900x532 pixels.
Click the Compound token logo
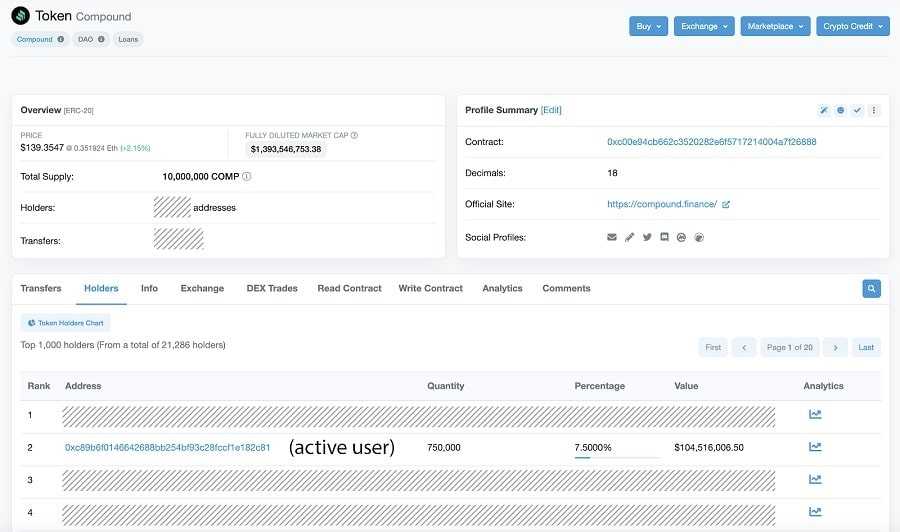tap(20, 16)
